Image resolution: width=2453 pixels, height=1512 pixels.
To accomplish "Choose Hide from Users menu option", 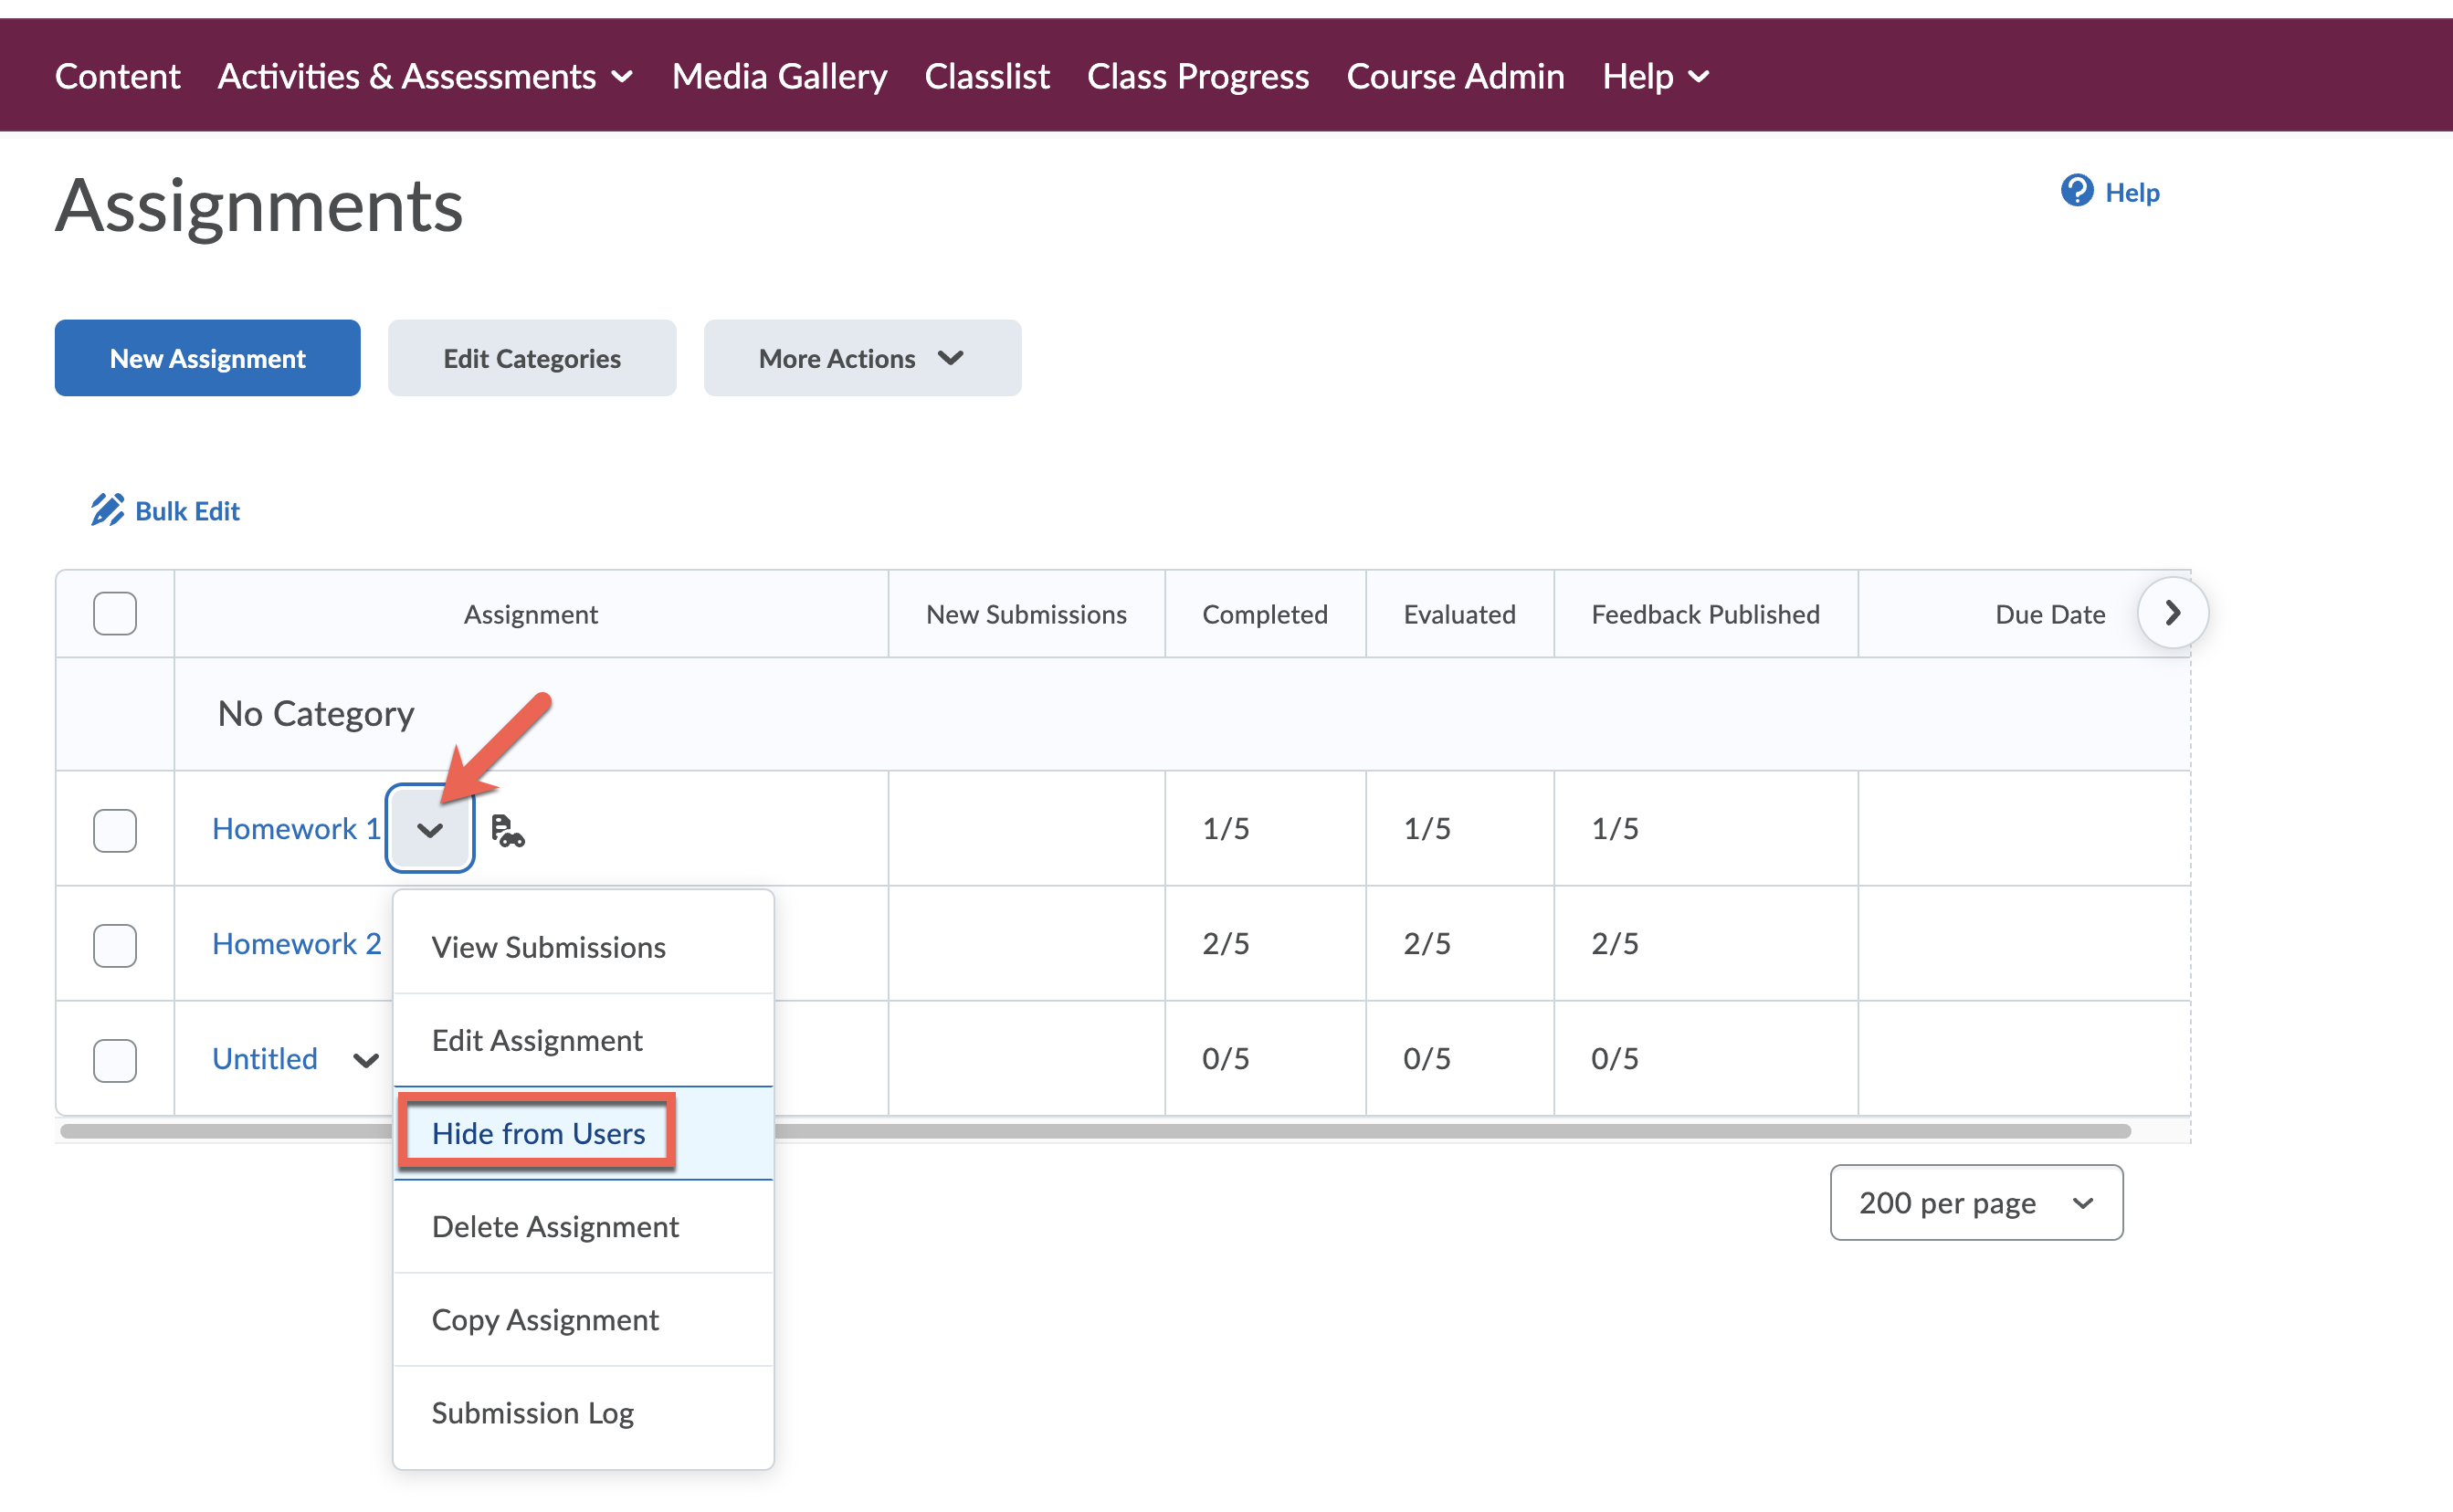I will [x=538, y=1133].
